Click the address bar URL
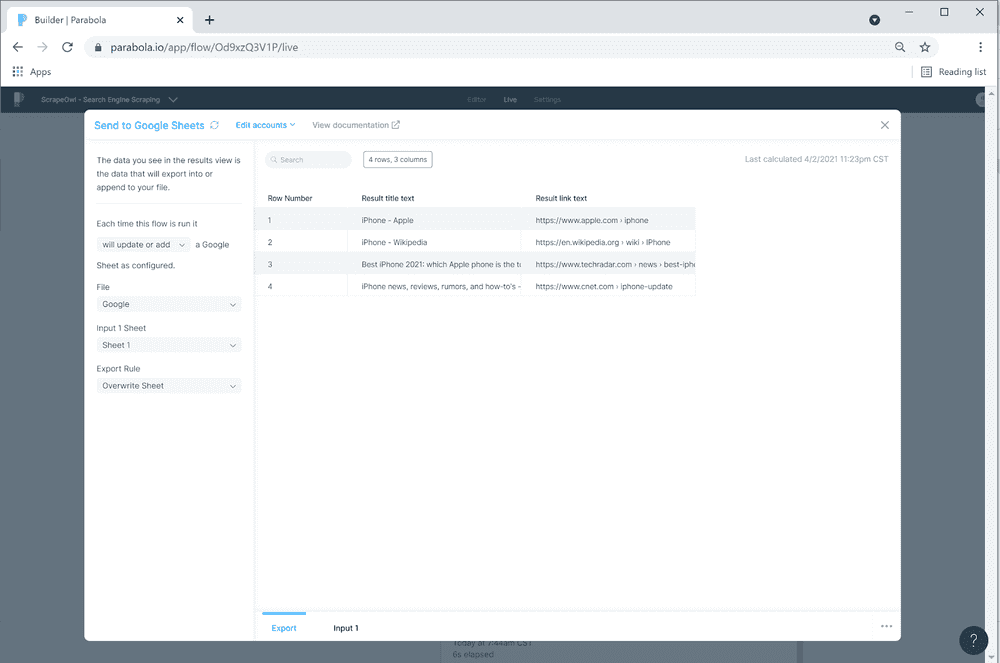The width and height of the screenshot is (1000, 663). (x=204, y=47)
